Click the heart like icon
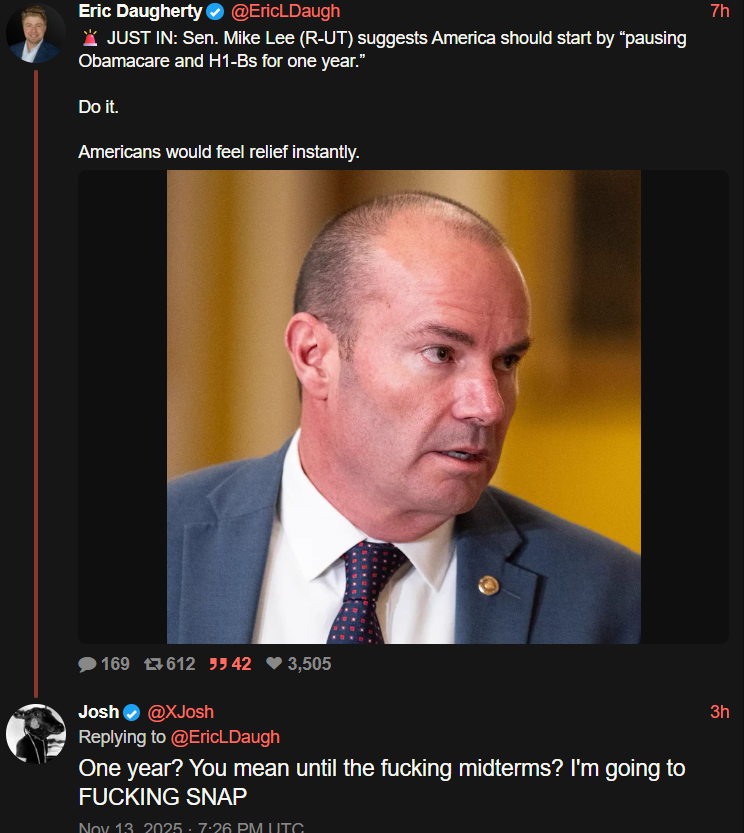The height and width of the screenshot is (833, 744). (274, 663)
